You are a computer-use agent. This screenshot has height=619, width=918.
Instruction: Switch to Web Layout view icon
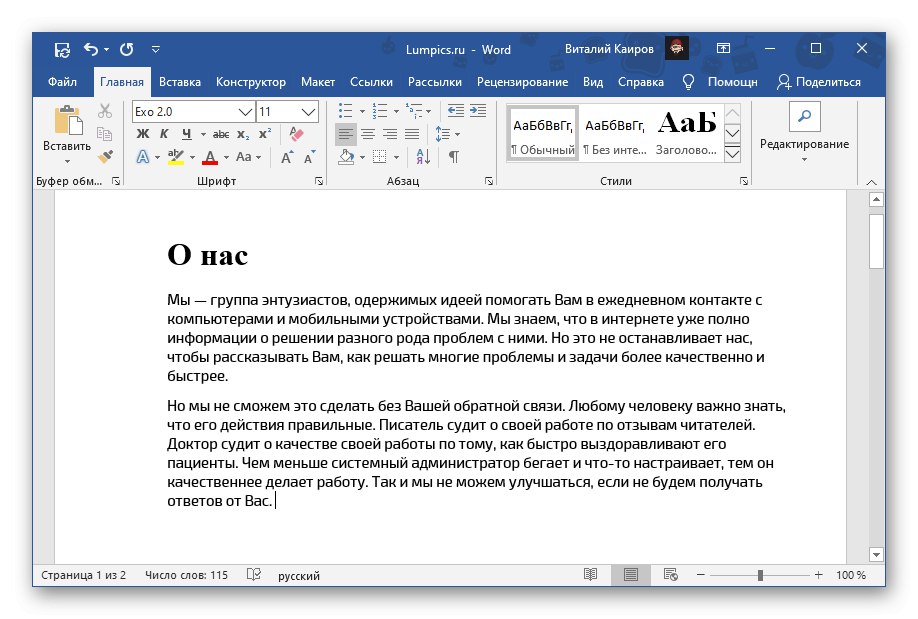(x=670, y=575)
